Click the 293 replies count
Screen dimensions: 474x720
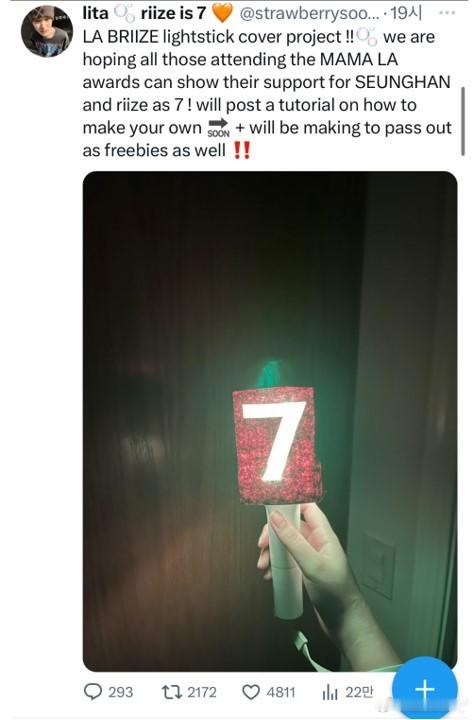tap(120, 692)
